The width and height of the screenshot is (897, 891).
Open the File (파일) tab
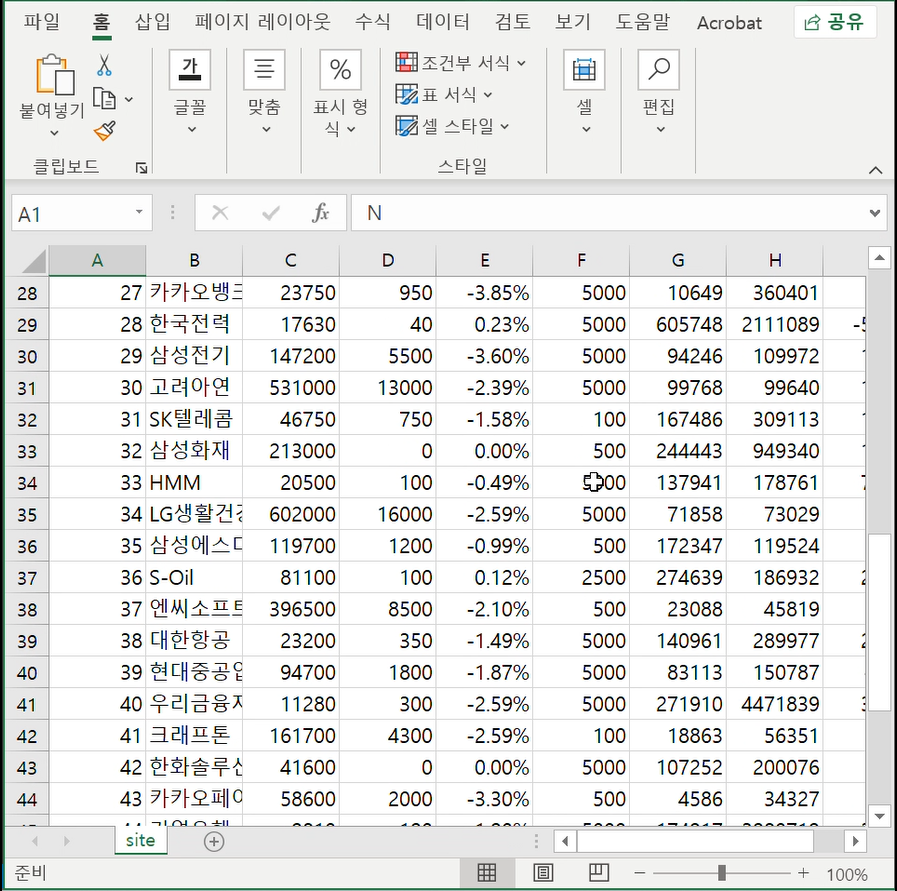coord(41,22)
